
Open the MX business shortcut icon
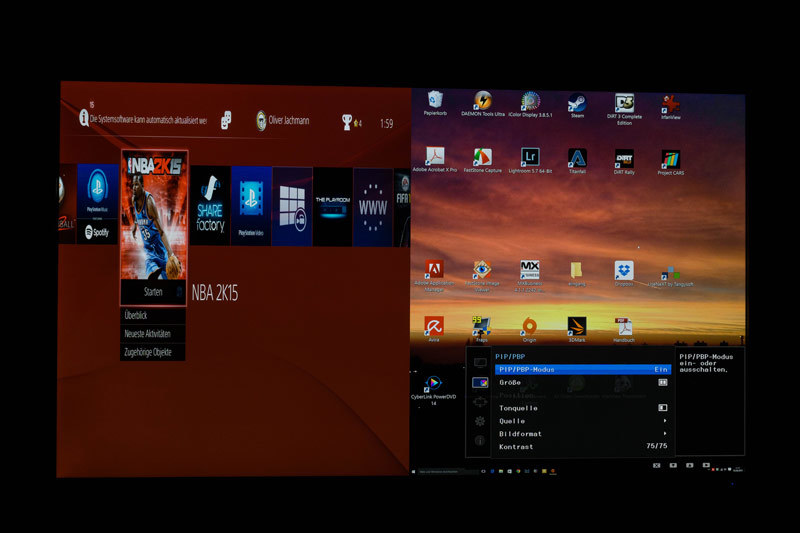[530, 276]
